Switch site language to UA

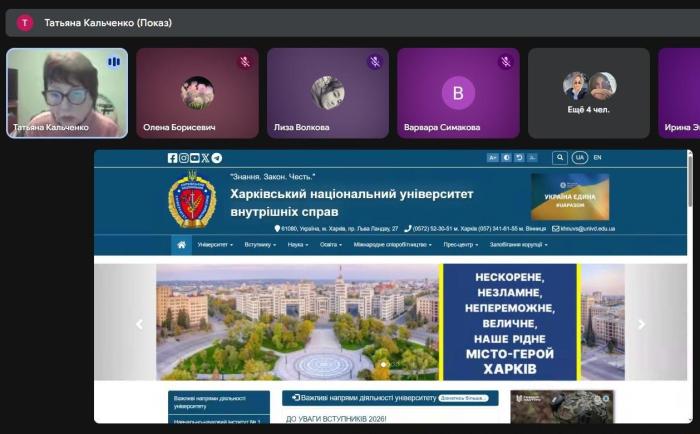pos(579,158)
